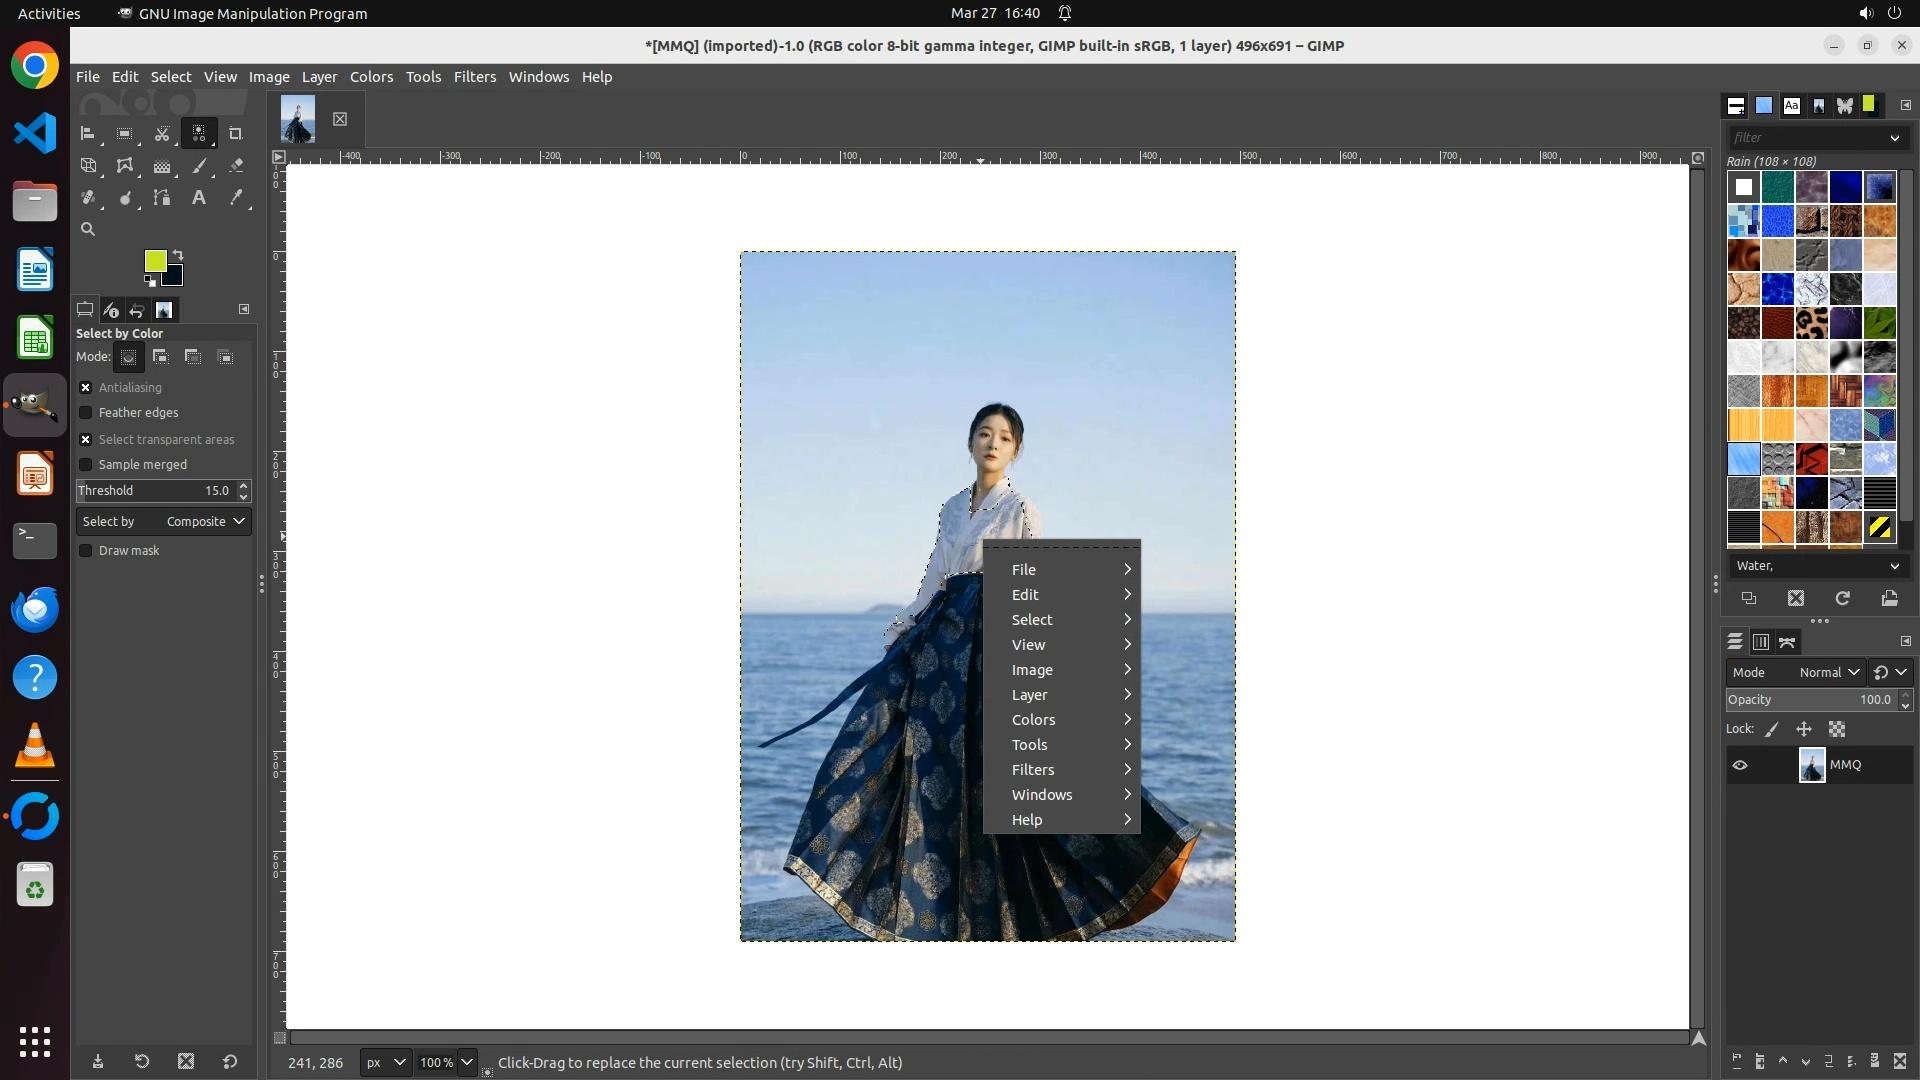Choose the Paintbrush tool

(199, 166)
